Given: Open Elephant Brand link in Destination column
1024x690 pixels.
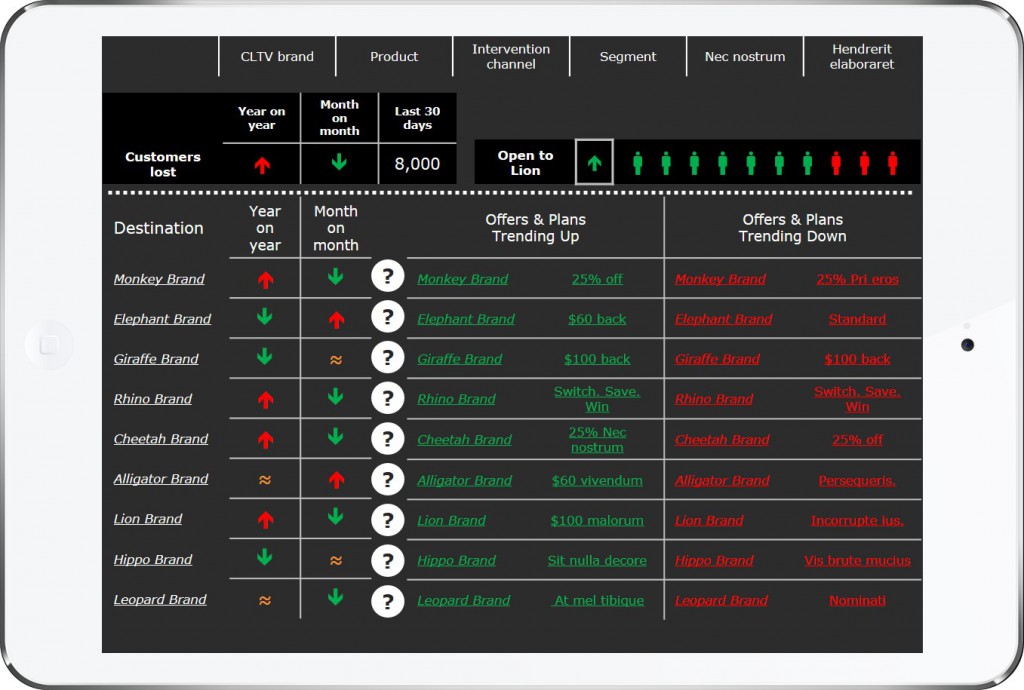Looking at the screenshot, I should coord(162,319).
